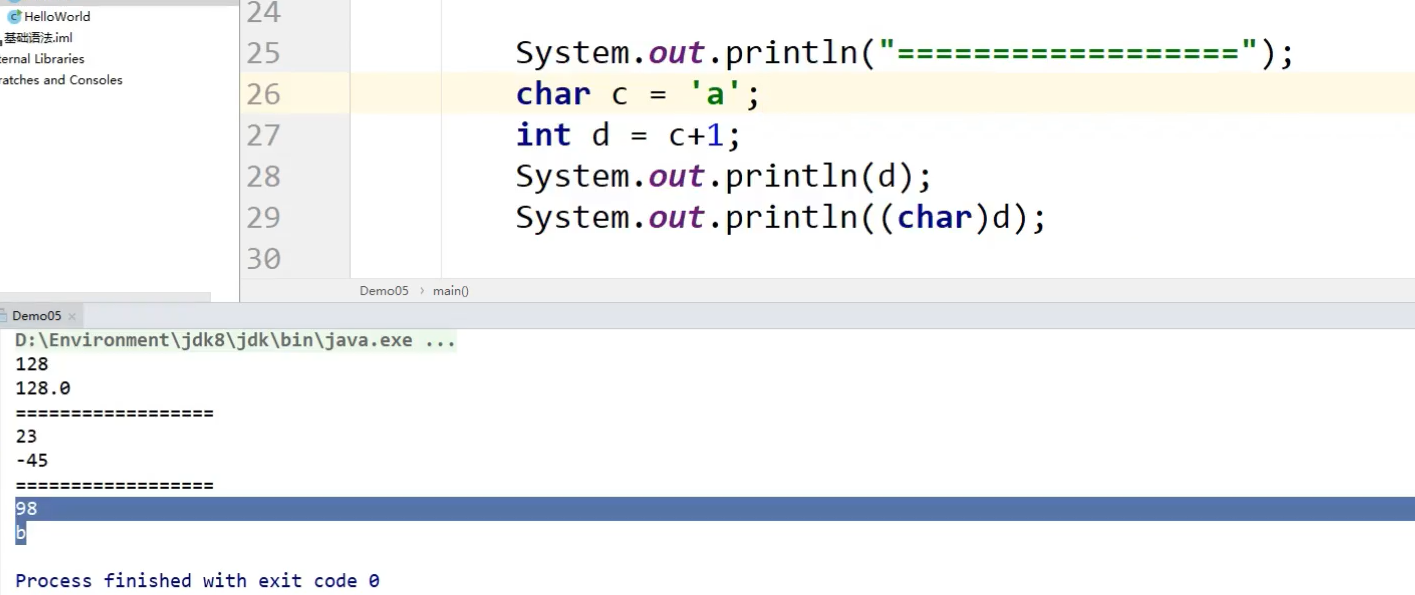The image size is (1415, 595).
Task: Click gutter line number 29
Action: click(263, 217)
